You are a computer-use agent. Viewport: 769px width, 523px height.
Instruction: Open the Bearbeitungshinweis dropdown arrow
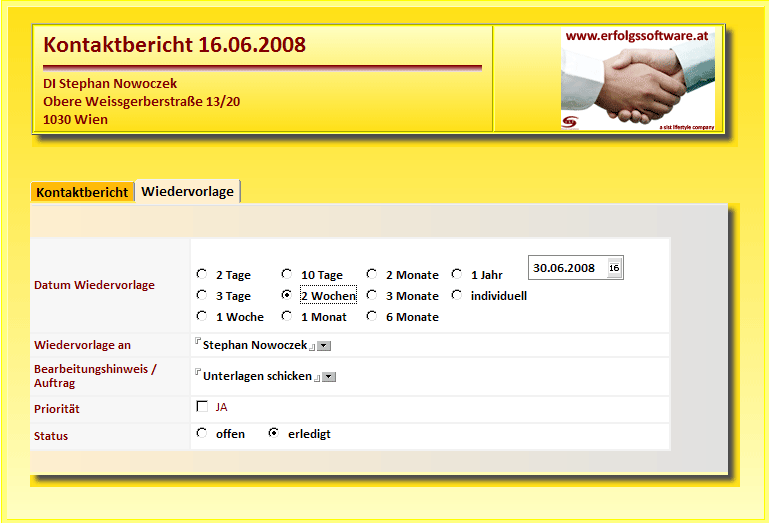(x=329, y=377)
